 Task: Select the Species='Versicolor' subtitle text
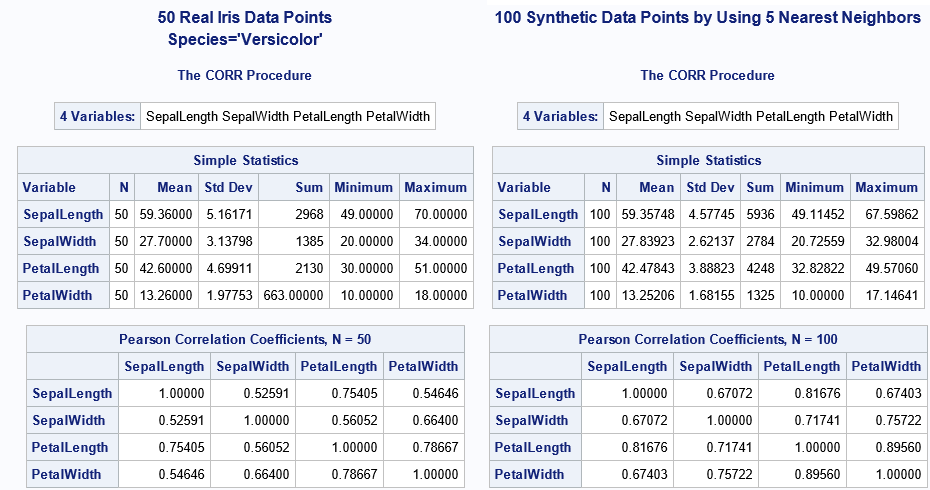(x=245, y=40)
